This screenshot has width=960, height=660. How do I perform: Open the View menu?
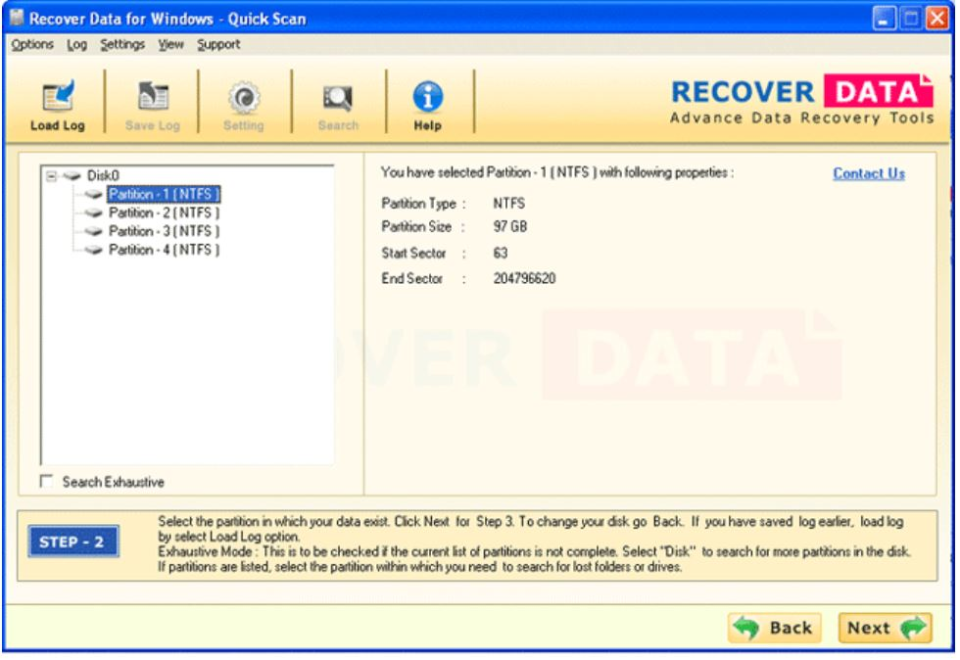(171, 45)
